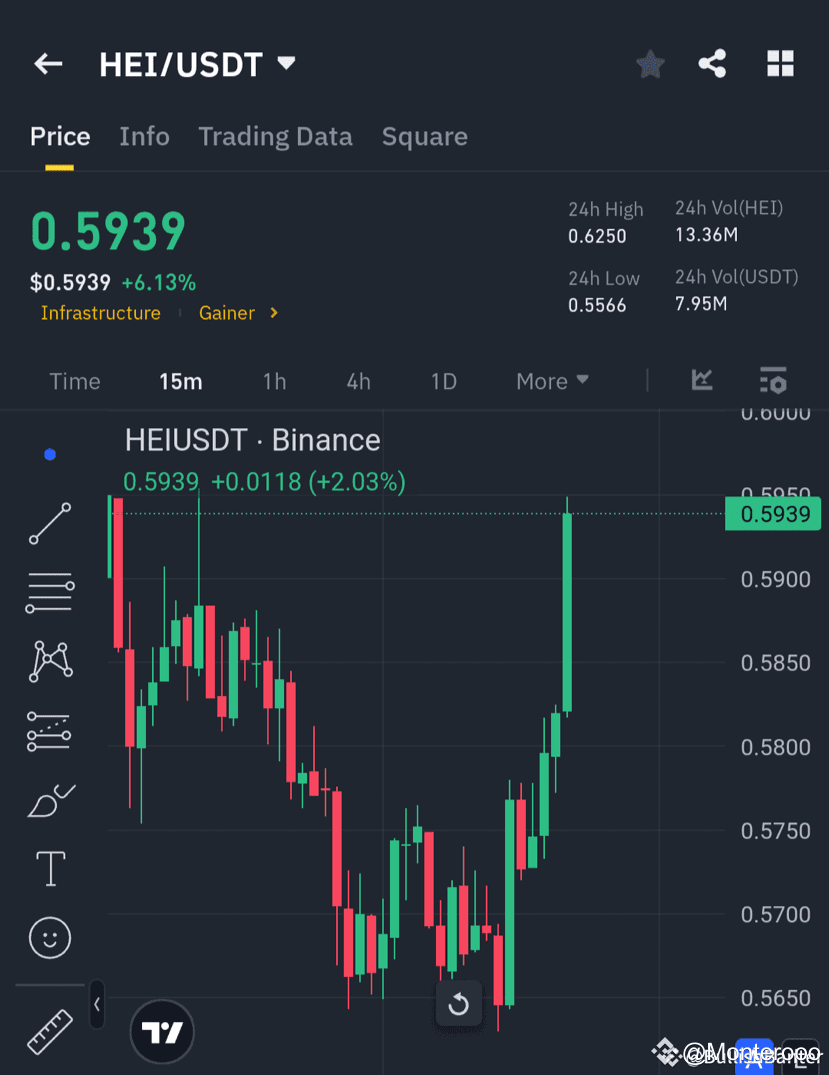Select the forecasting drawing tool
The width and height of the screenshot is (829, 1075).
tap(50, 730)
